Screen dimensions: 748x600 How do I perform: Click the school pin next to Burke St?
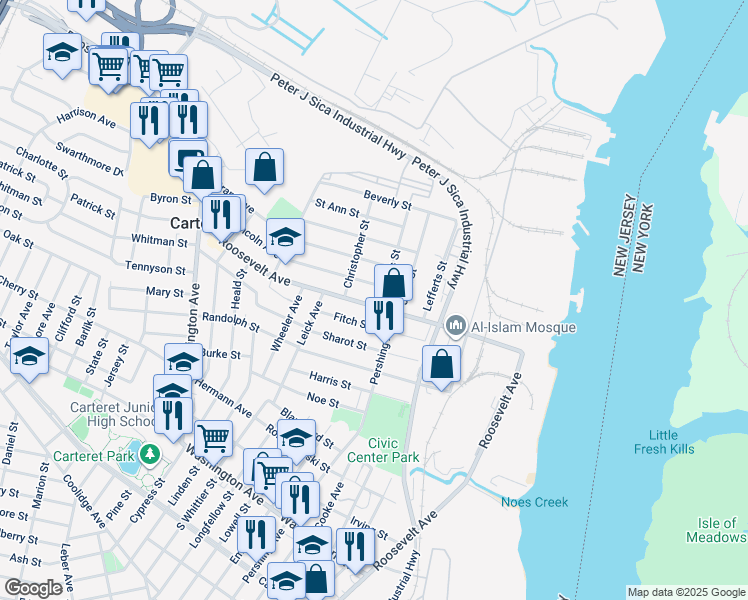click(x=184, y=362)
